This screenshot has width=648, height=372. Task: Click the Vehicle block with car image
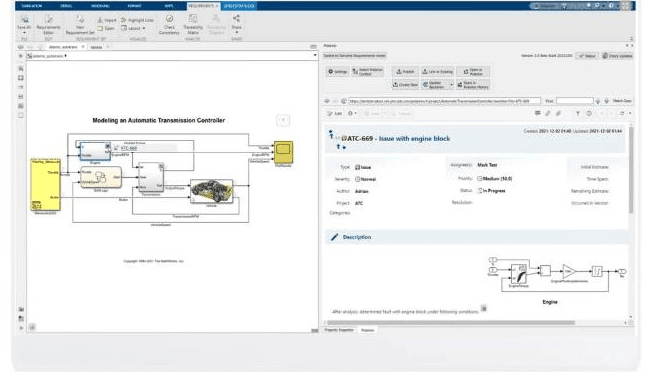(211, 191)
